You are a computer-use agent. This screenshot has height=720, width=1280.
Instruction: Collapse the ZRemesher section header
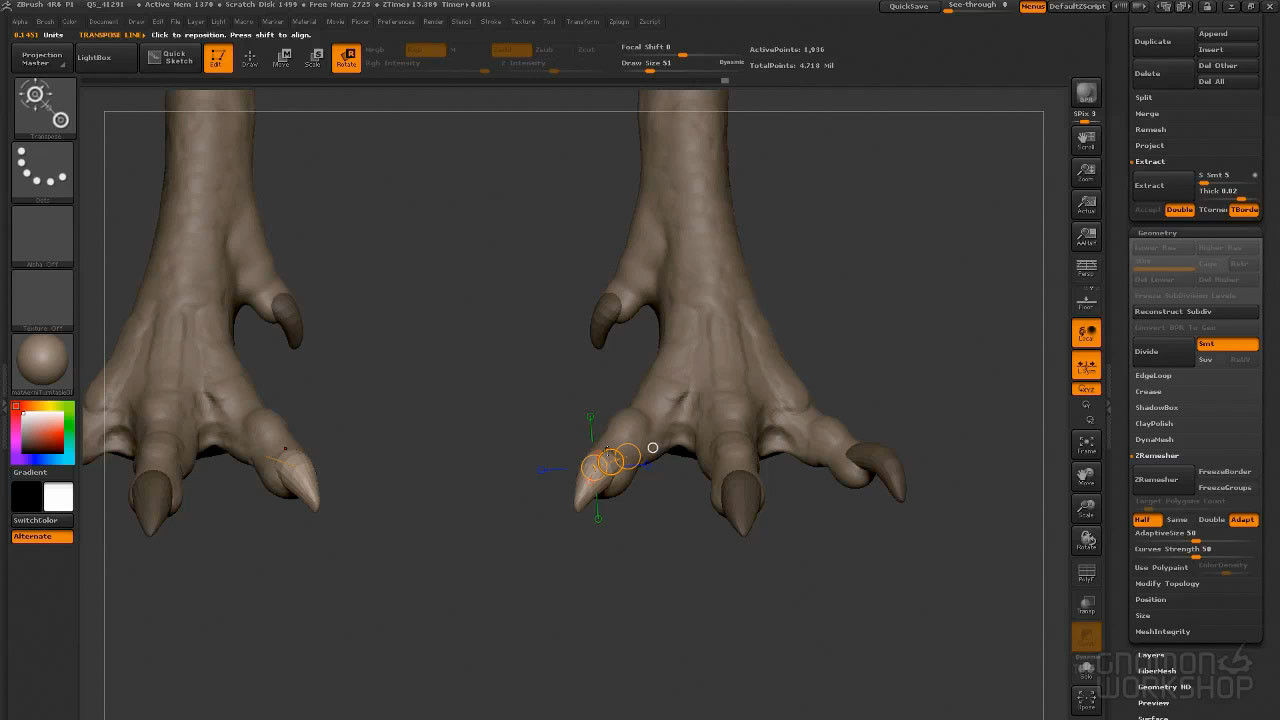click(1157, 455)
